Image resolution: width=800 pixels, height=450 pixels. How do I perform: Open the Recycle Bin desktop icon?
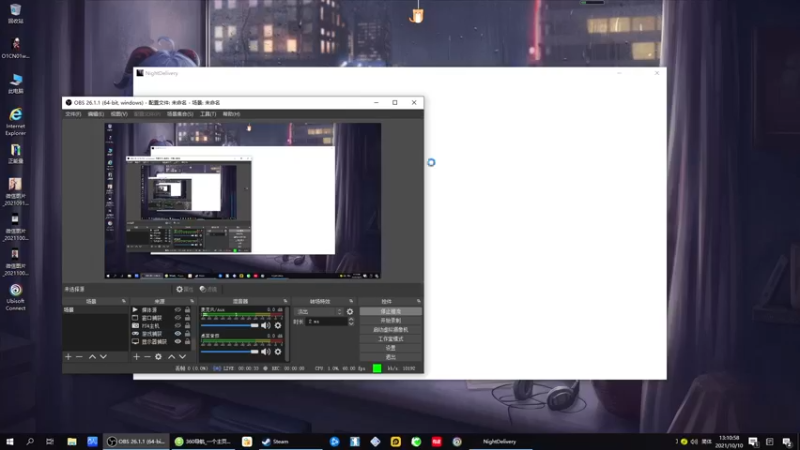[x=15, y=13]
